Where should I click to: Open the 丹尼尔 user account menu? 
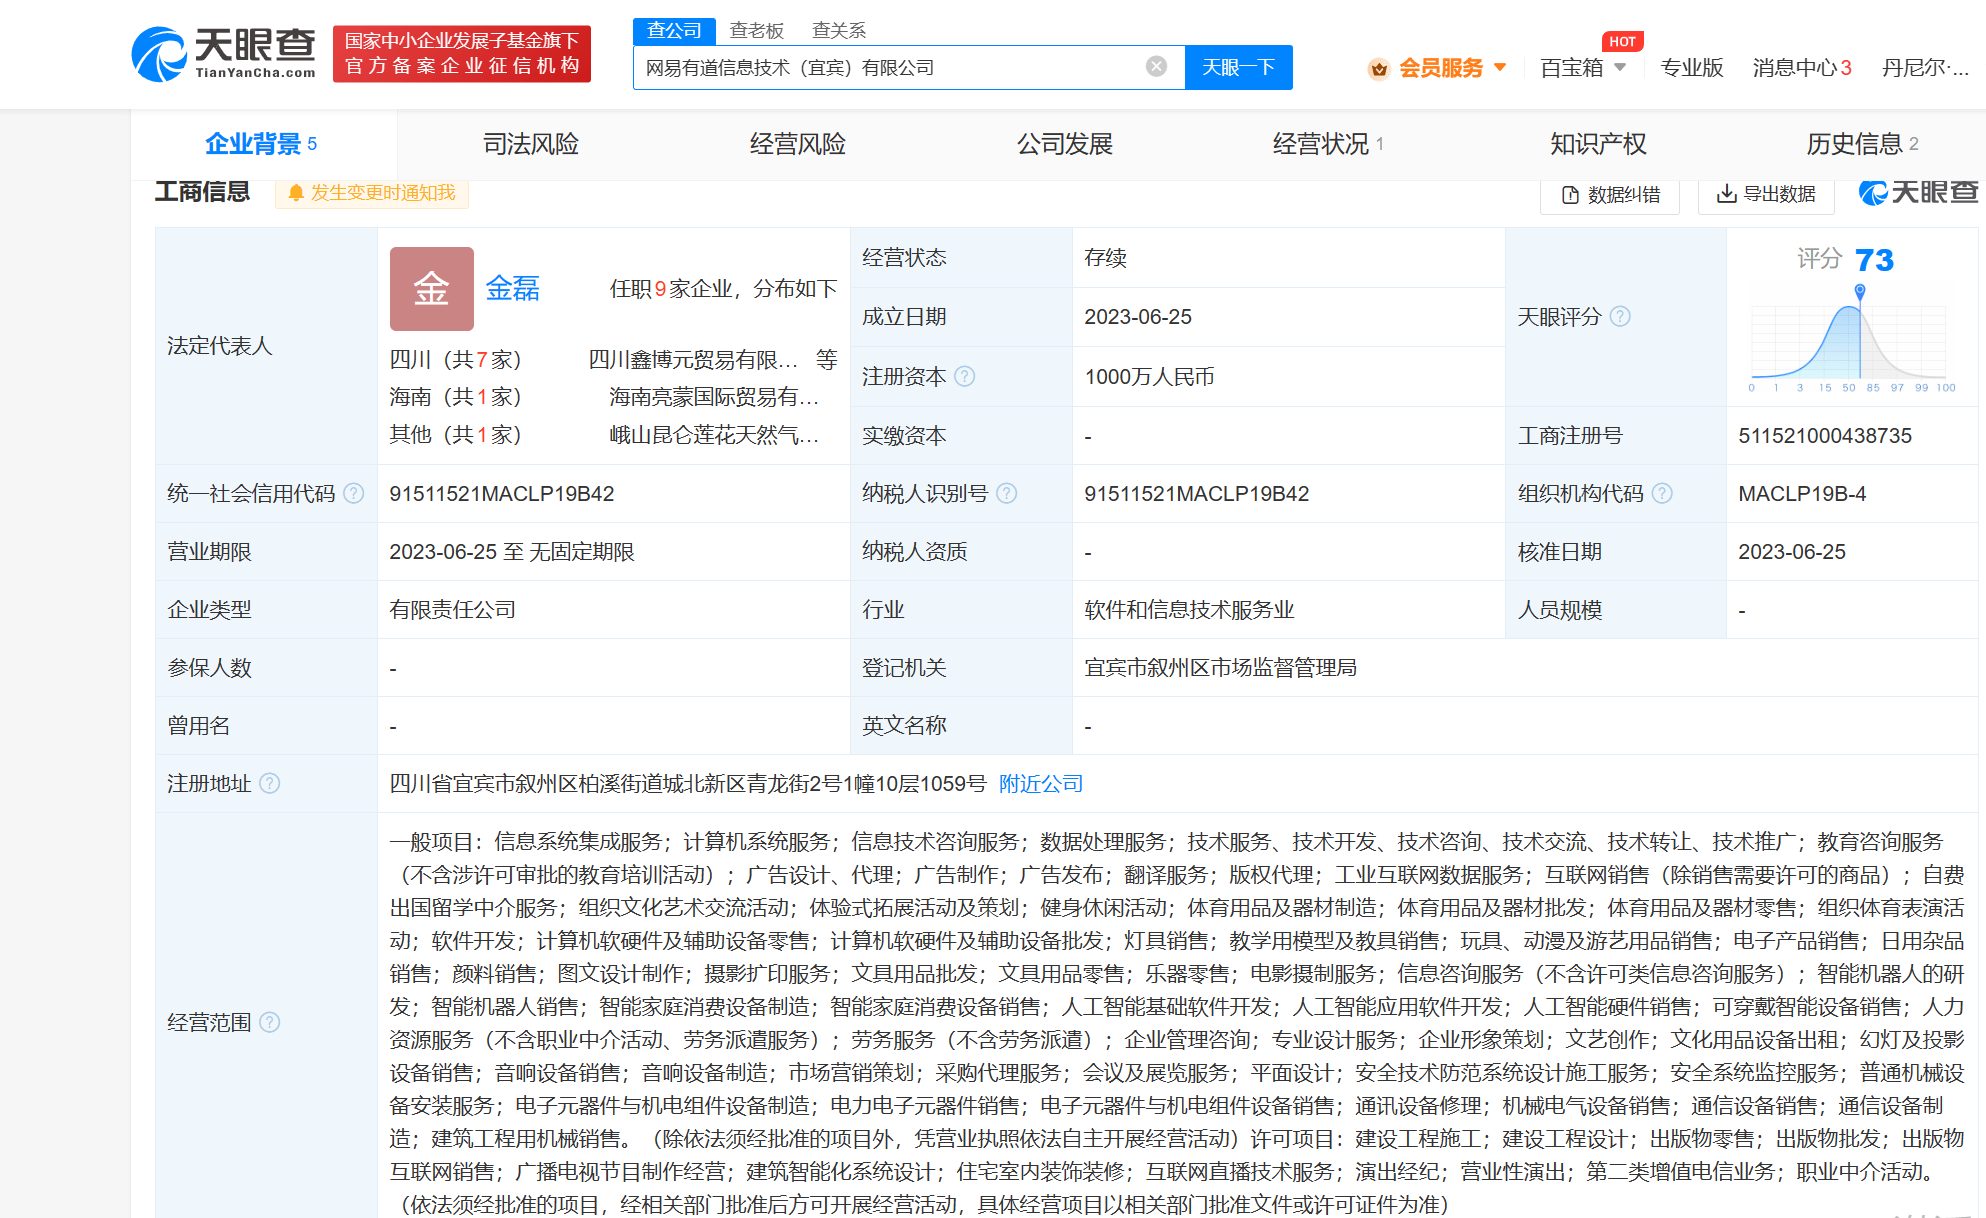[1924, 68]
